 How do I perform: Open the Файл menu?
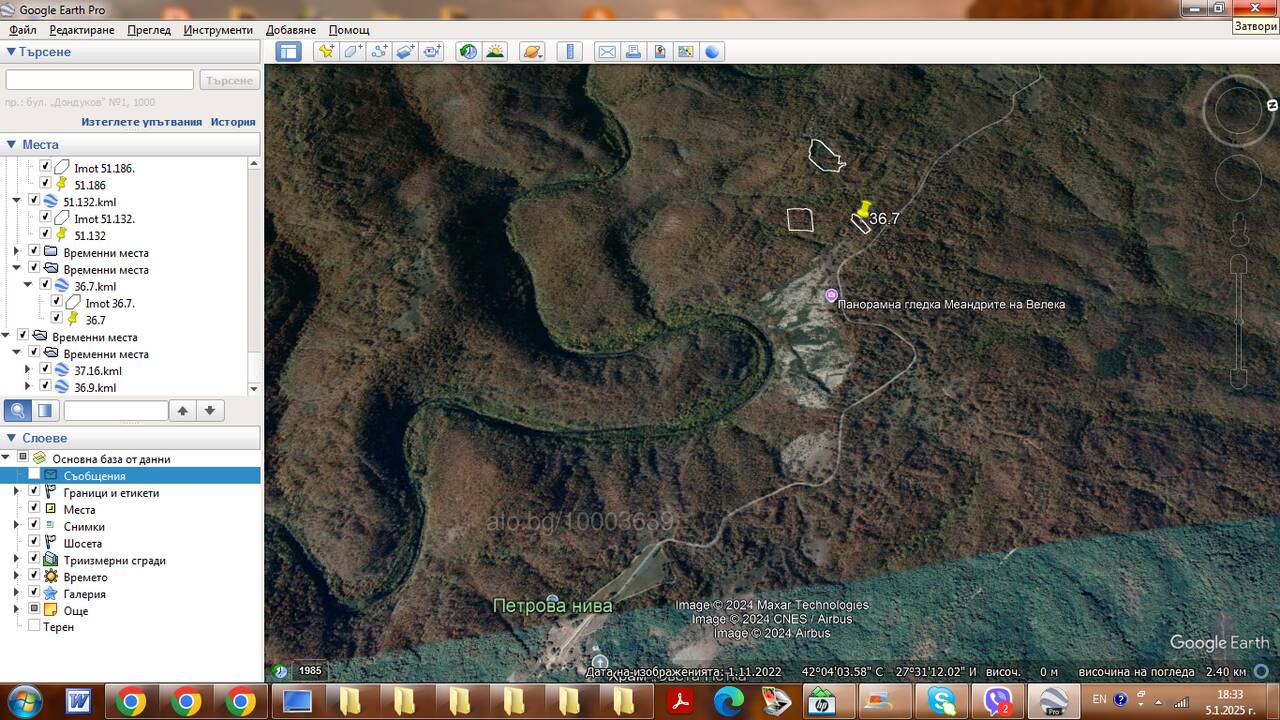tap(23, 30)
